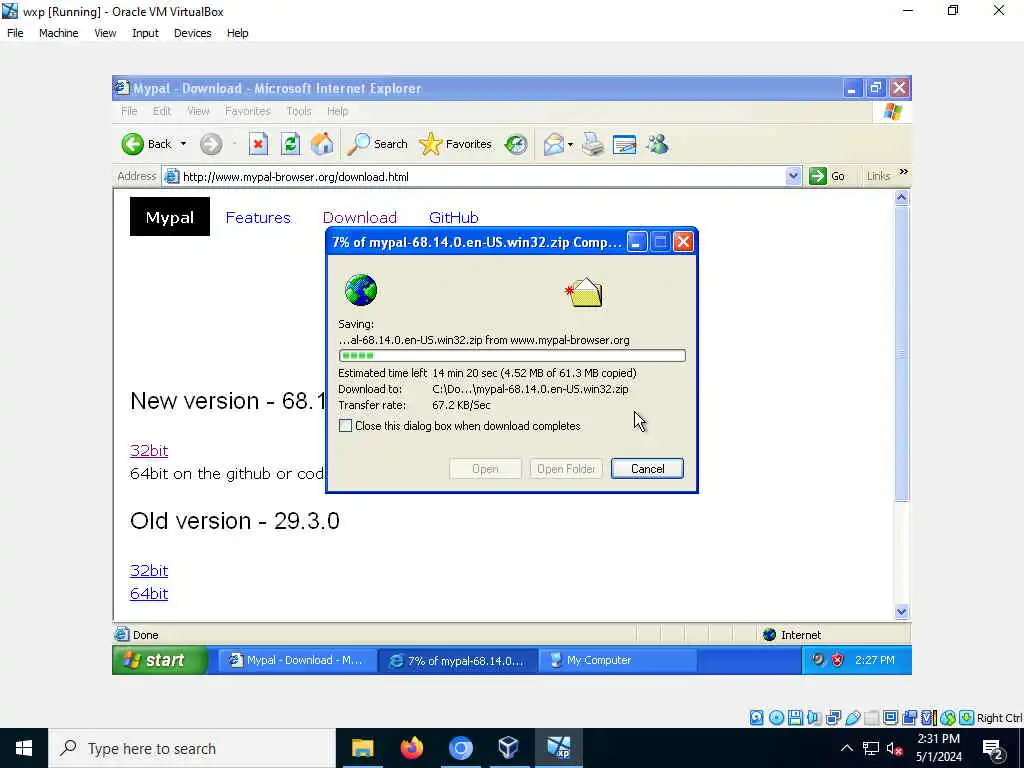Open the Features link on Mypal page
This screenshot has width=1024, height=768.
[x=258, y=217]
